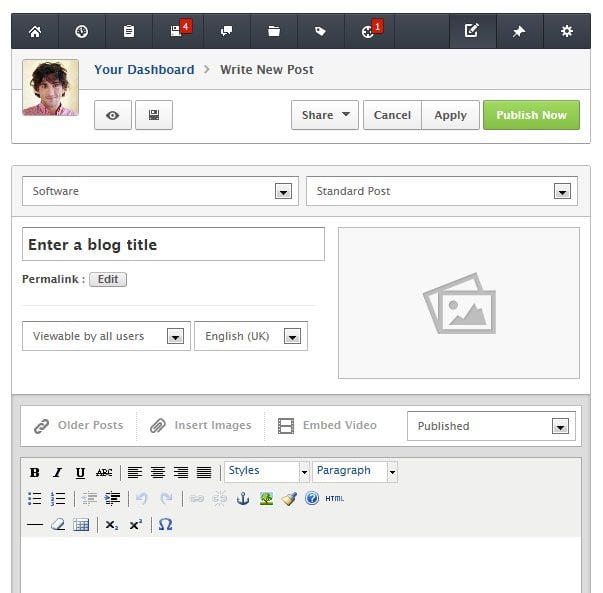Click the subscript icon
The width and height of the screenshot is (603, 593).
click(x=112, y=524)
